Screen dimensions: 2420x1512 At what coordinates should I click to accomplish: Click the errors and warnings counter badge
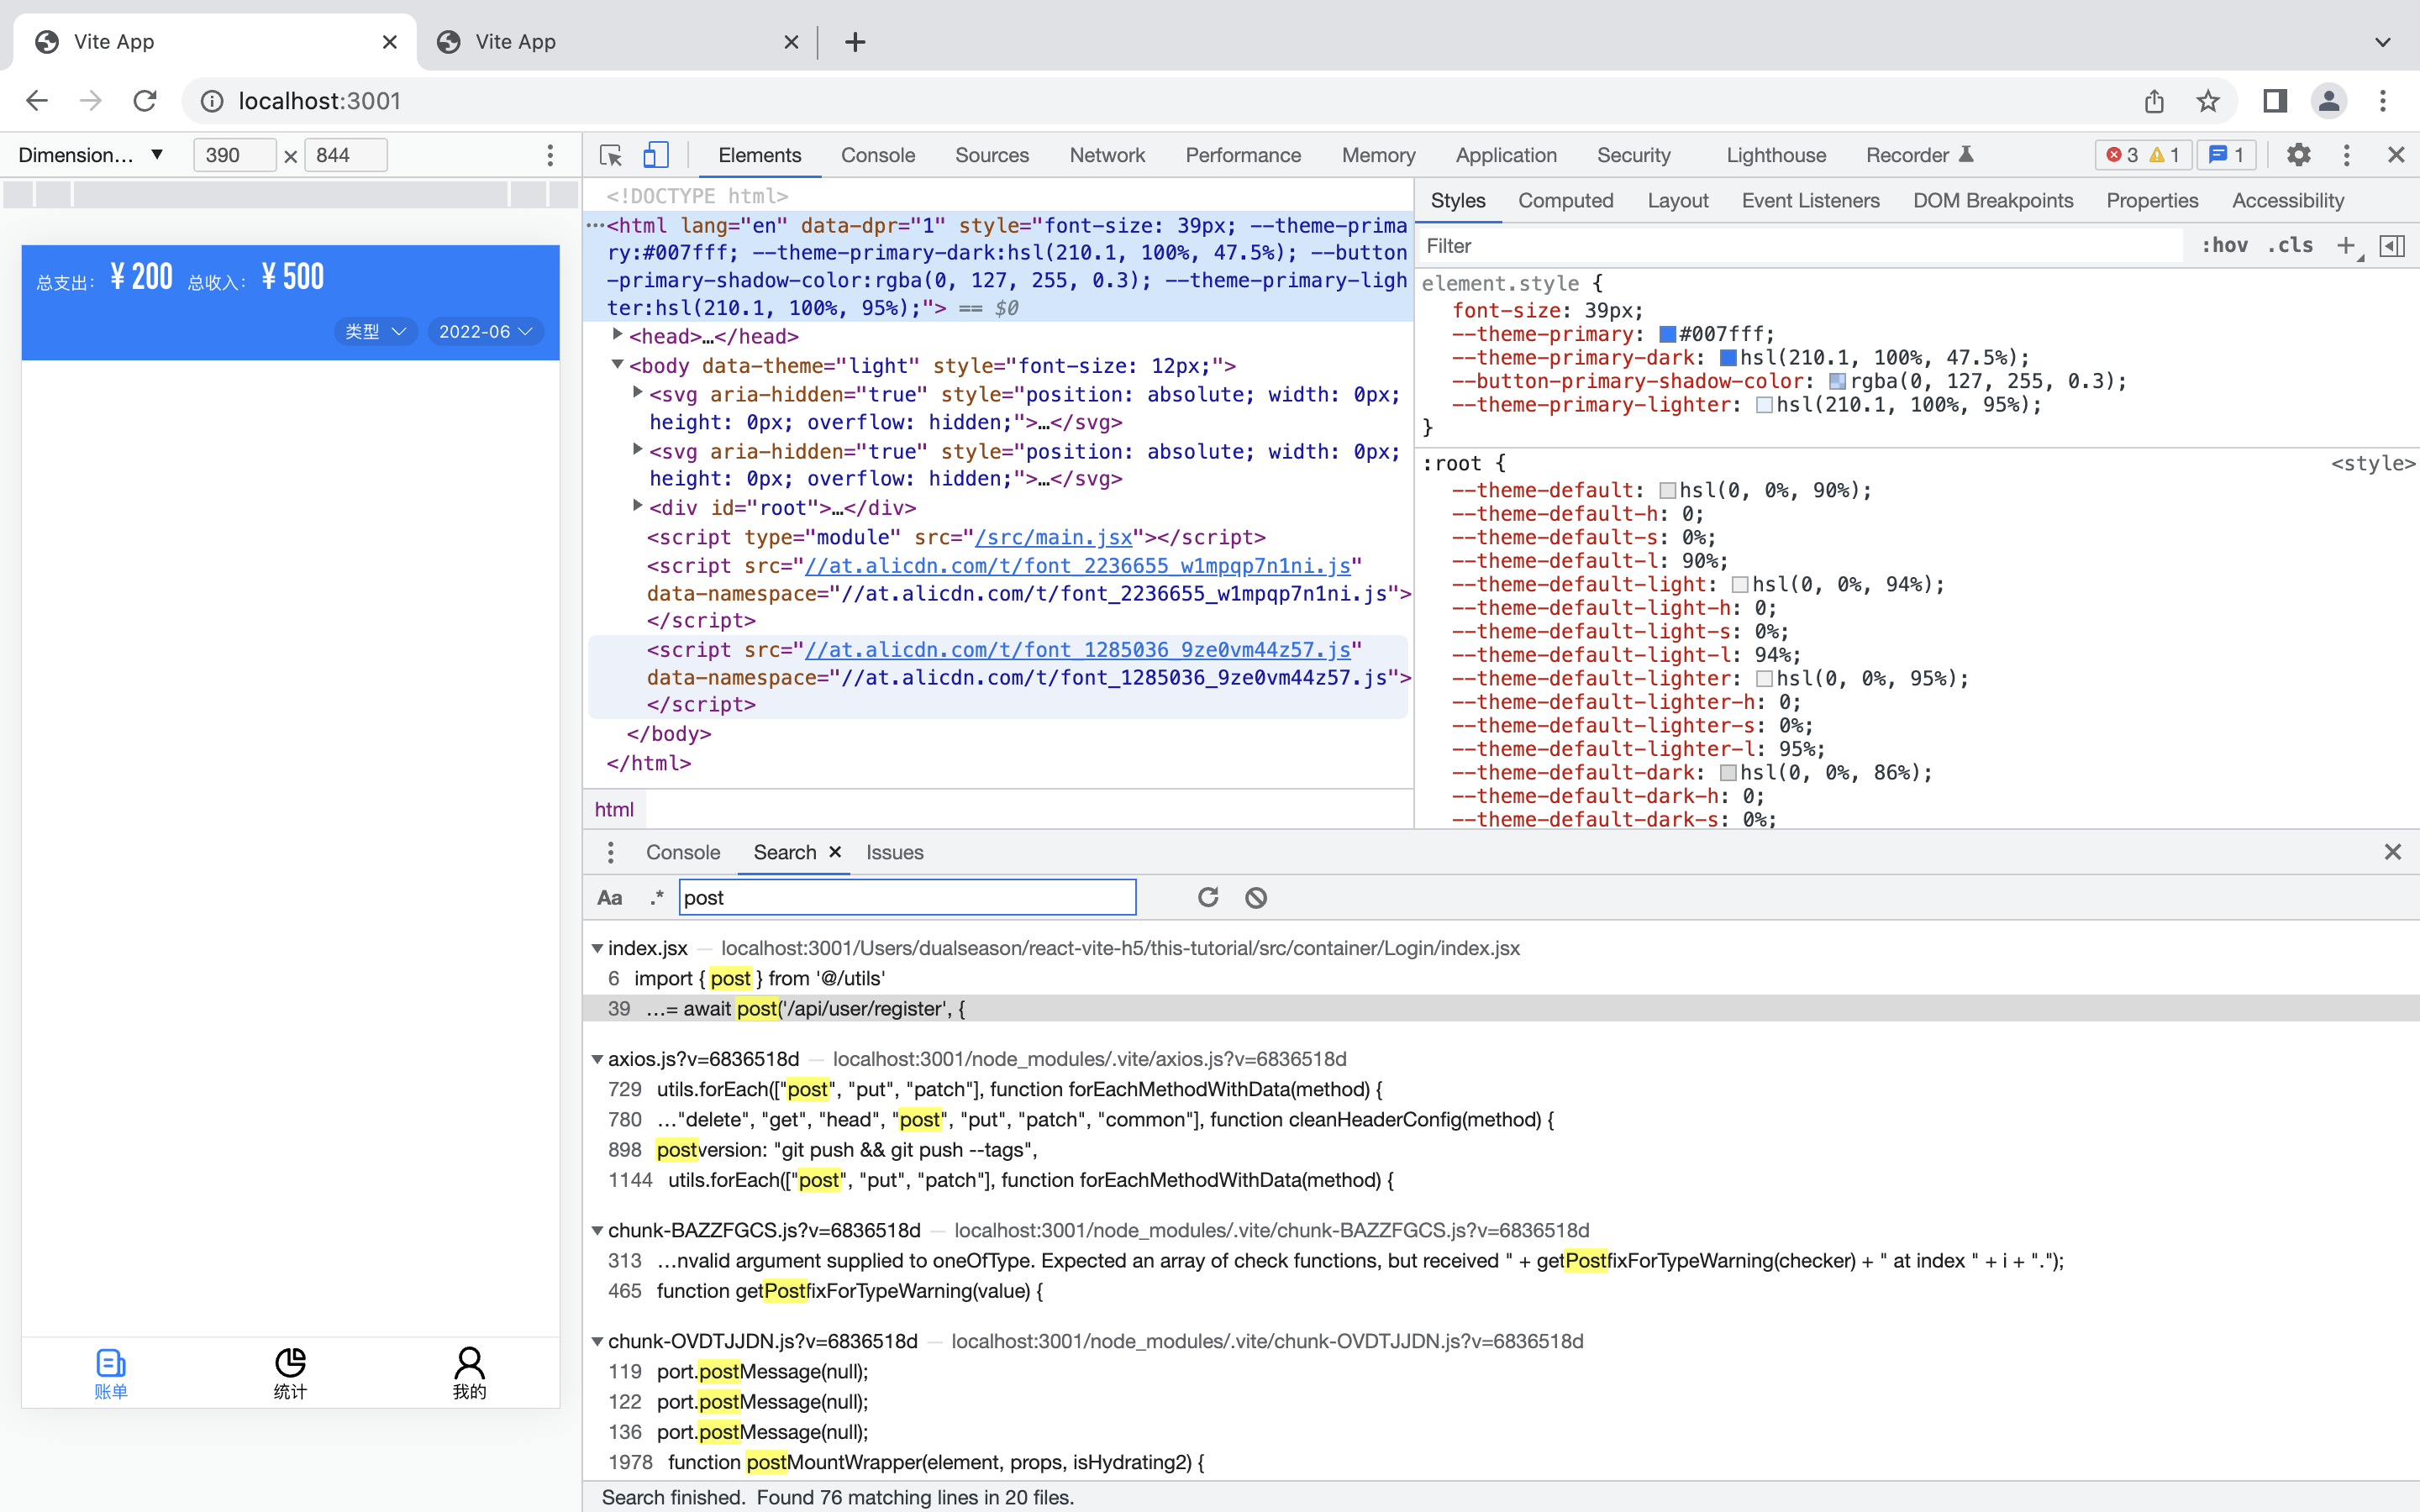tap(2142, 155)
